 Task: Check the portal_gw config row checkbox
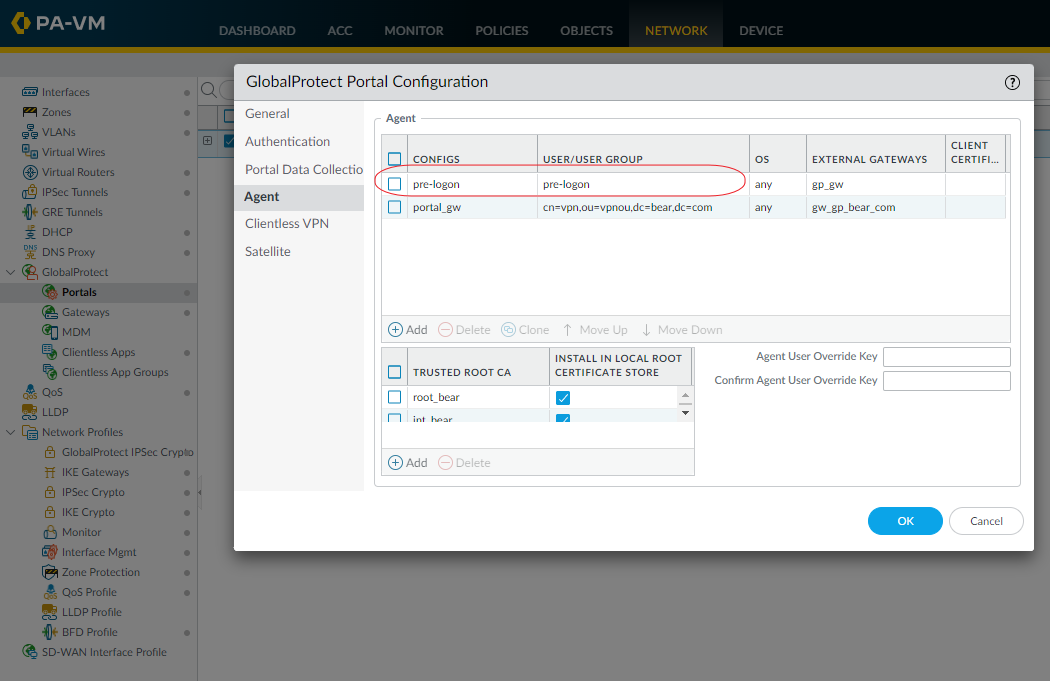tap(394, 207)
